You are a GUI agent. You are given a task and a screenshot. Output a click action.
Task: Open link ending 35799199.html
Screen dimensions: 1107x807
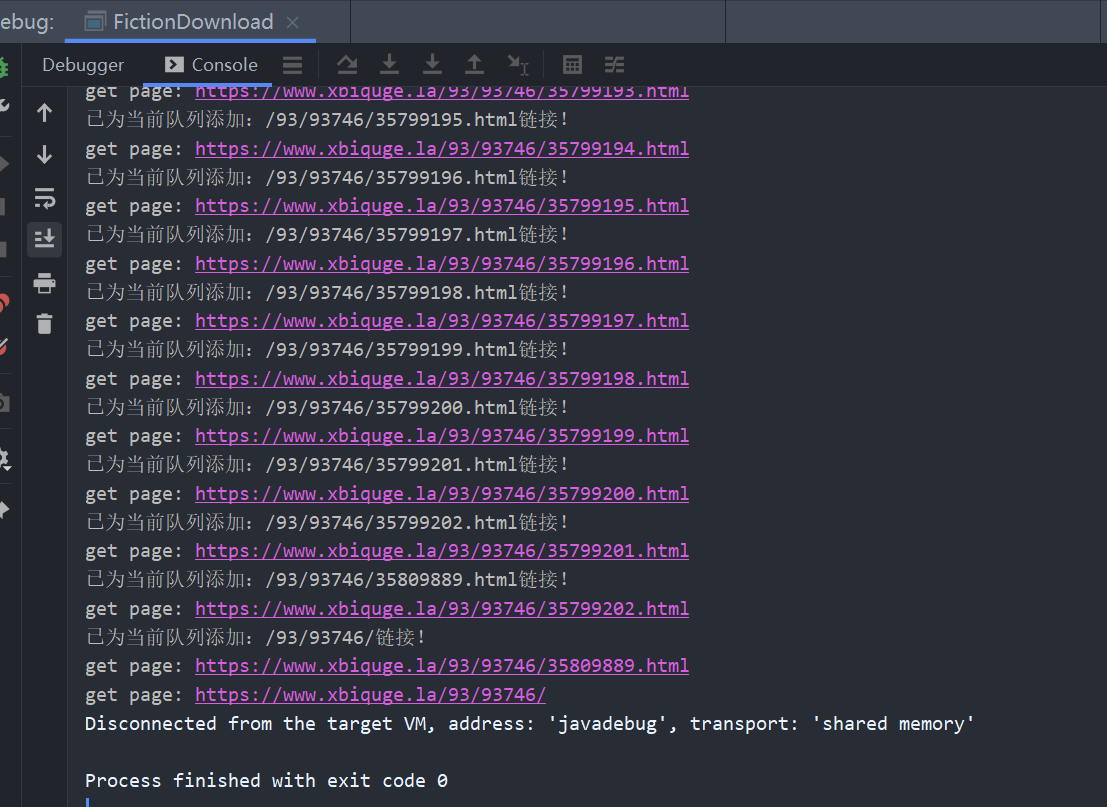(442, 436)
